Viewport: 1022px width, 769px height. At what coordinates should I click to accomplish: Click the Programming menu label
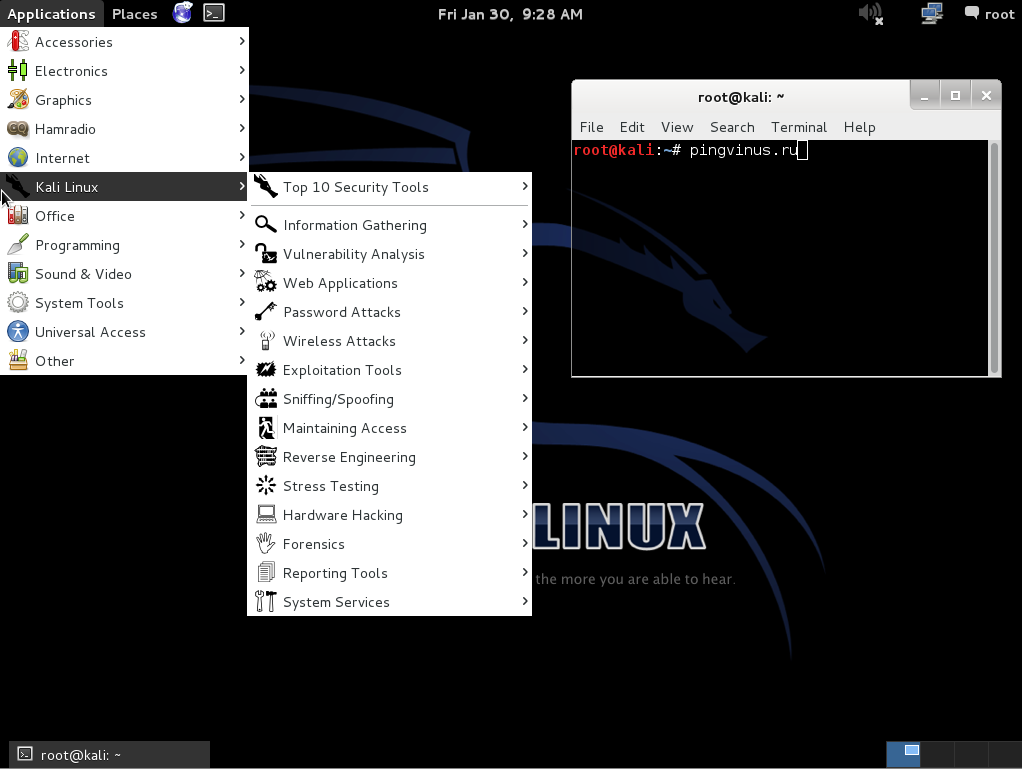pos(78,245)
